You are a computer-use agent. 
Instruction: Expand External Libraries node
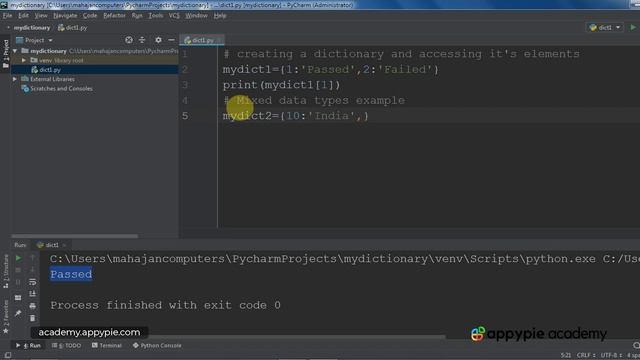[x=15, y=79]
